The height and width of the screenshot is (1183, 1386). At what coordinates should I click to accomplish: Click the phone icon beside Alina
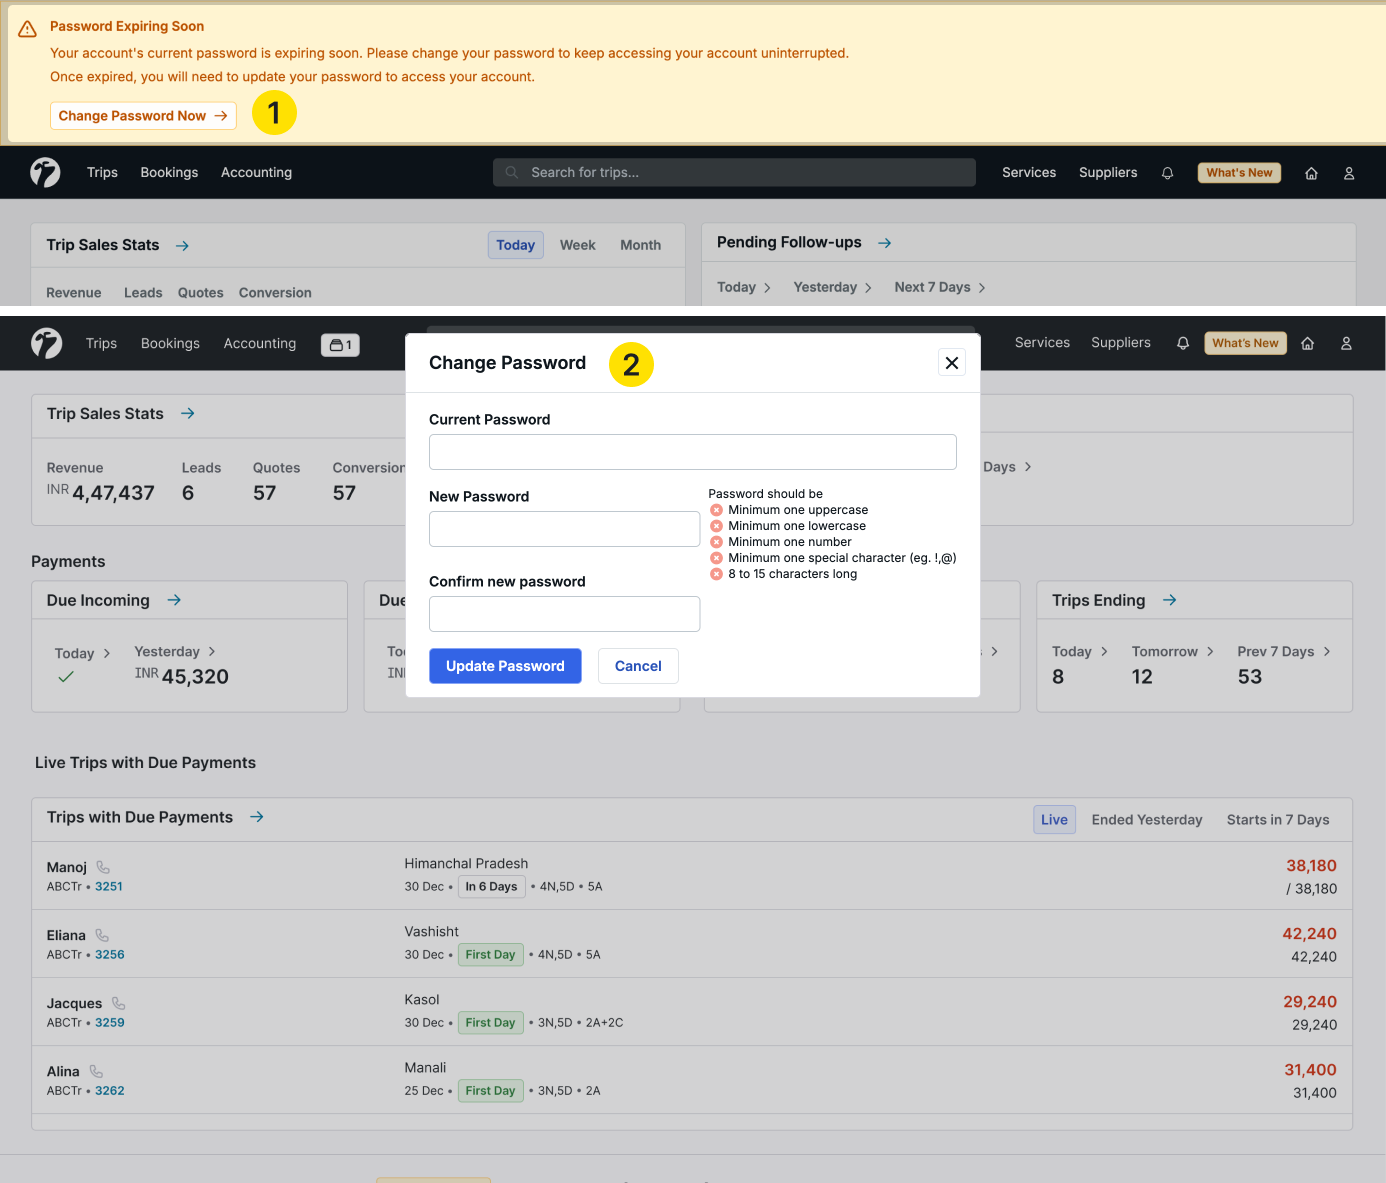pos(96,1071)
